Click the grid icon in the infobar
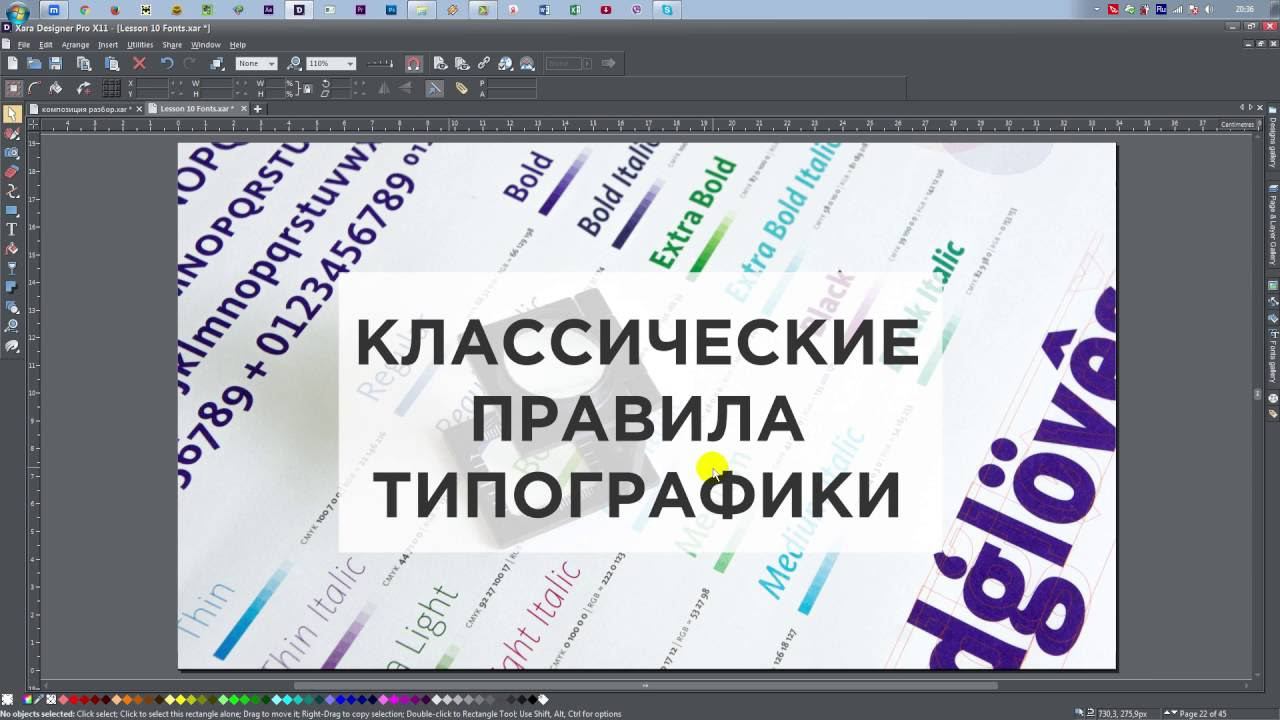The width and height of the screenshot is (1280, 720). coord(112,88)
